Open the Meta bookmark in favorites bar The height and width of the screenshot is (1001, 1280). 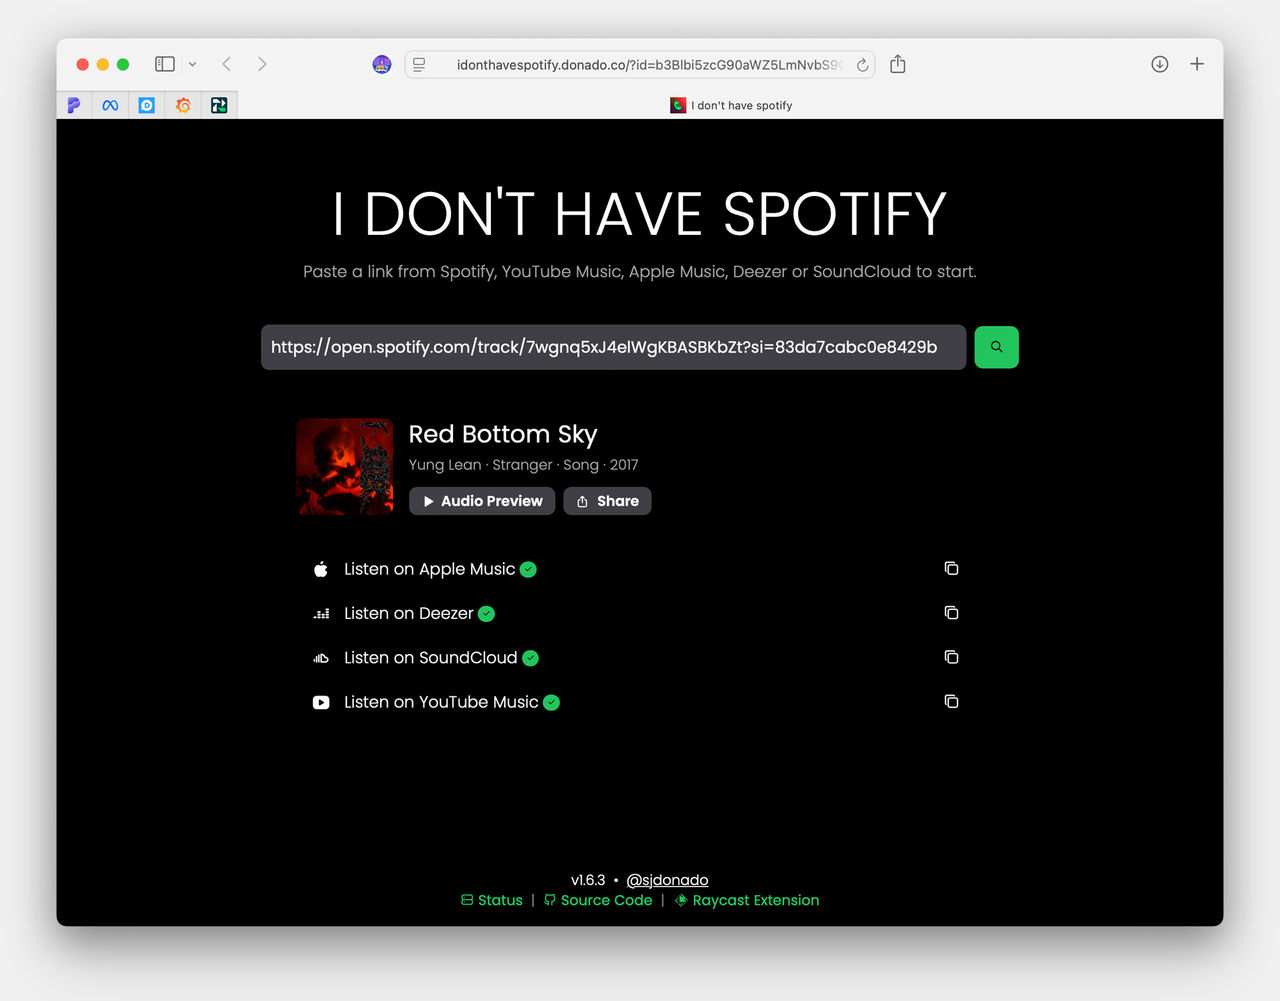tap(110, 105)
